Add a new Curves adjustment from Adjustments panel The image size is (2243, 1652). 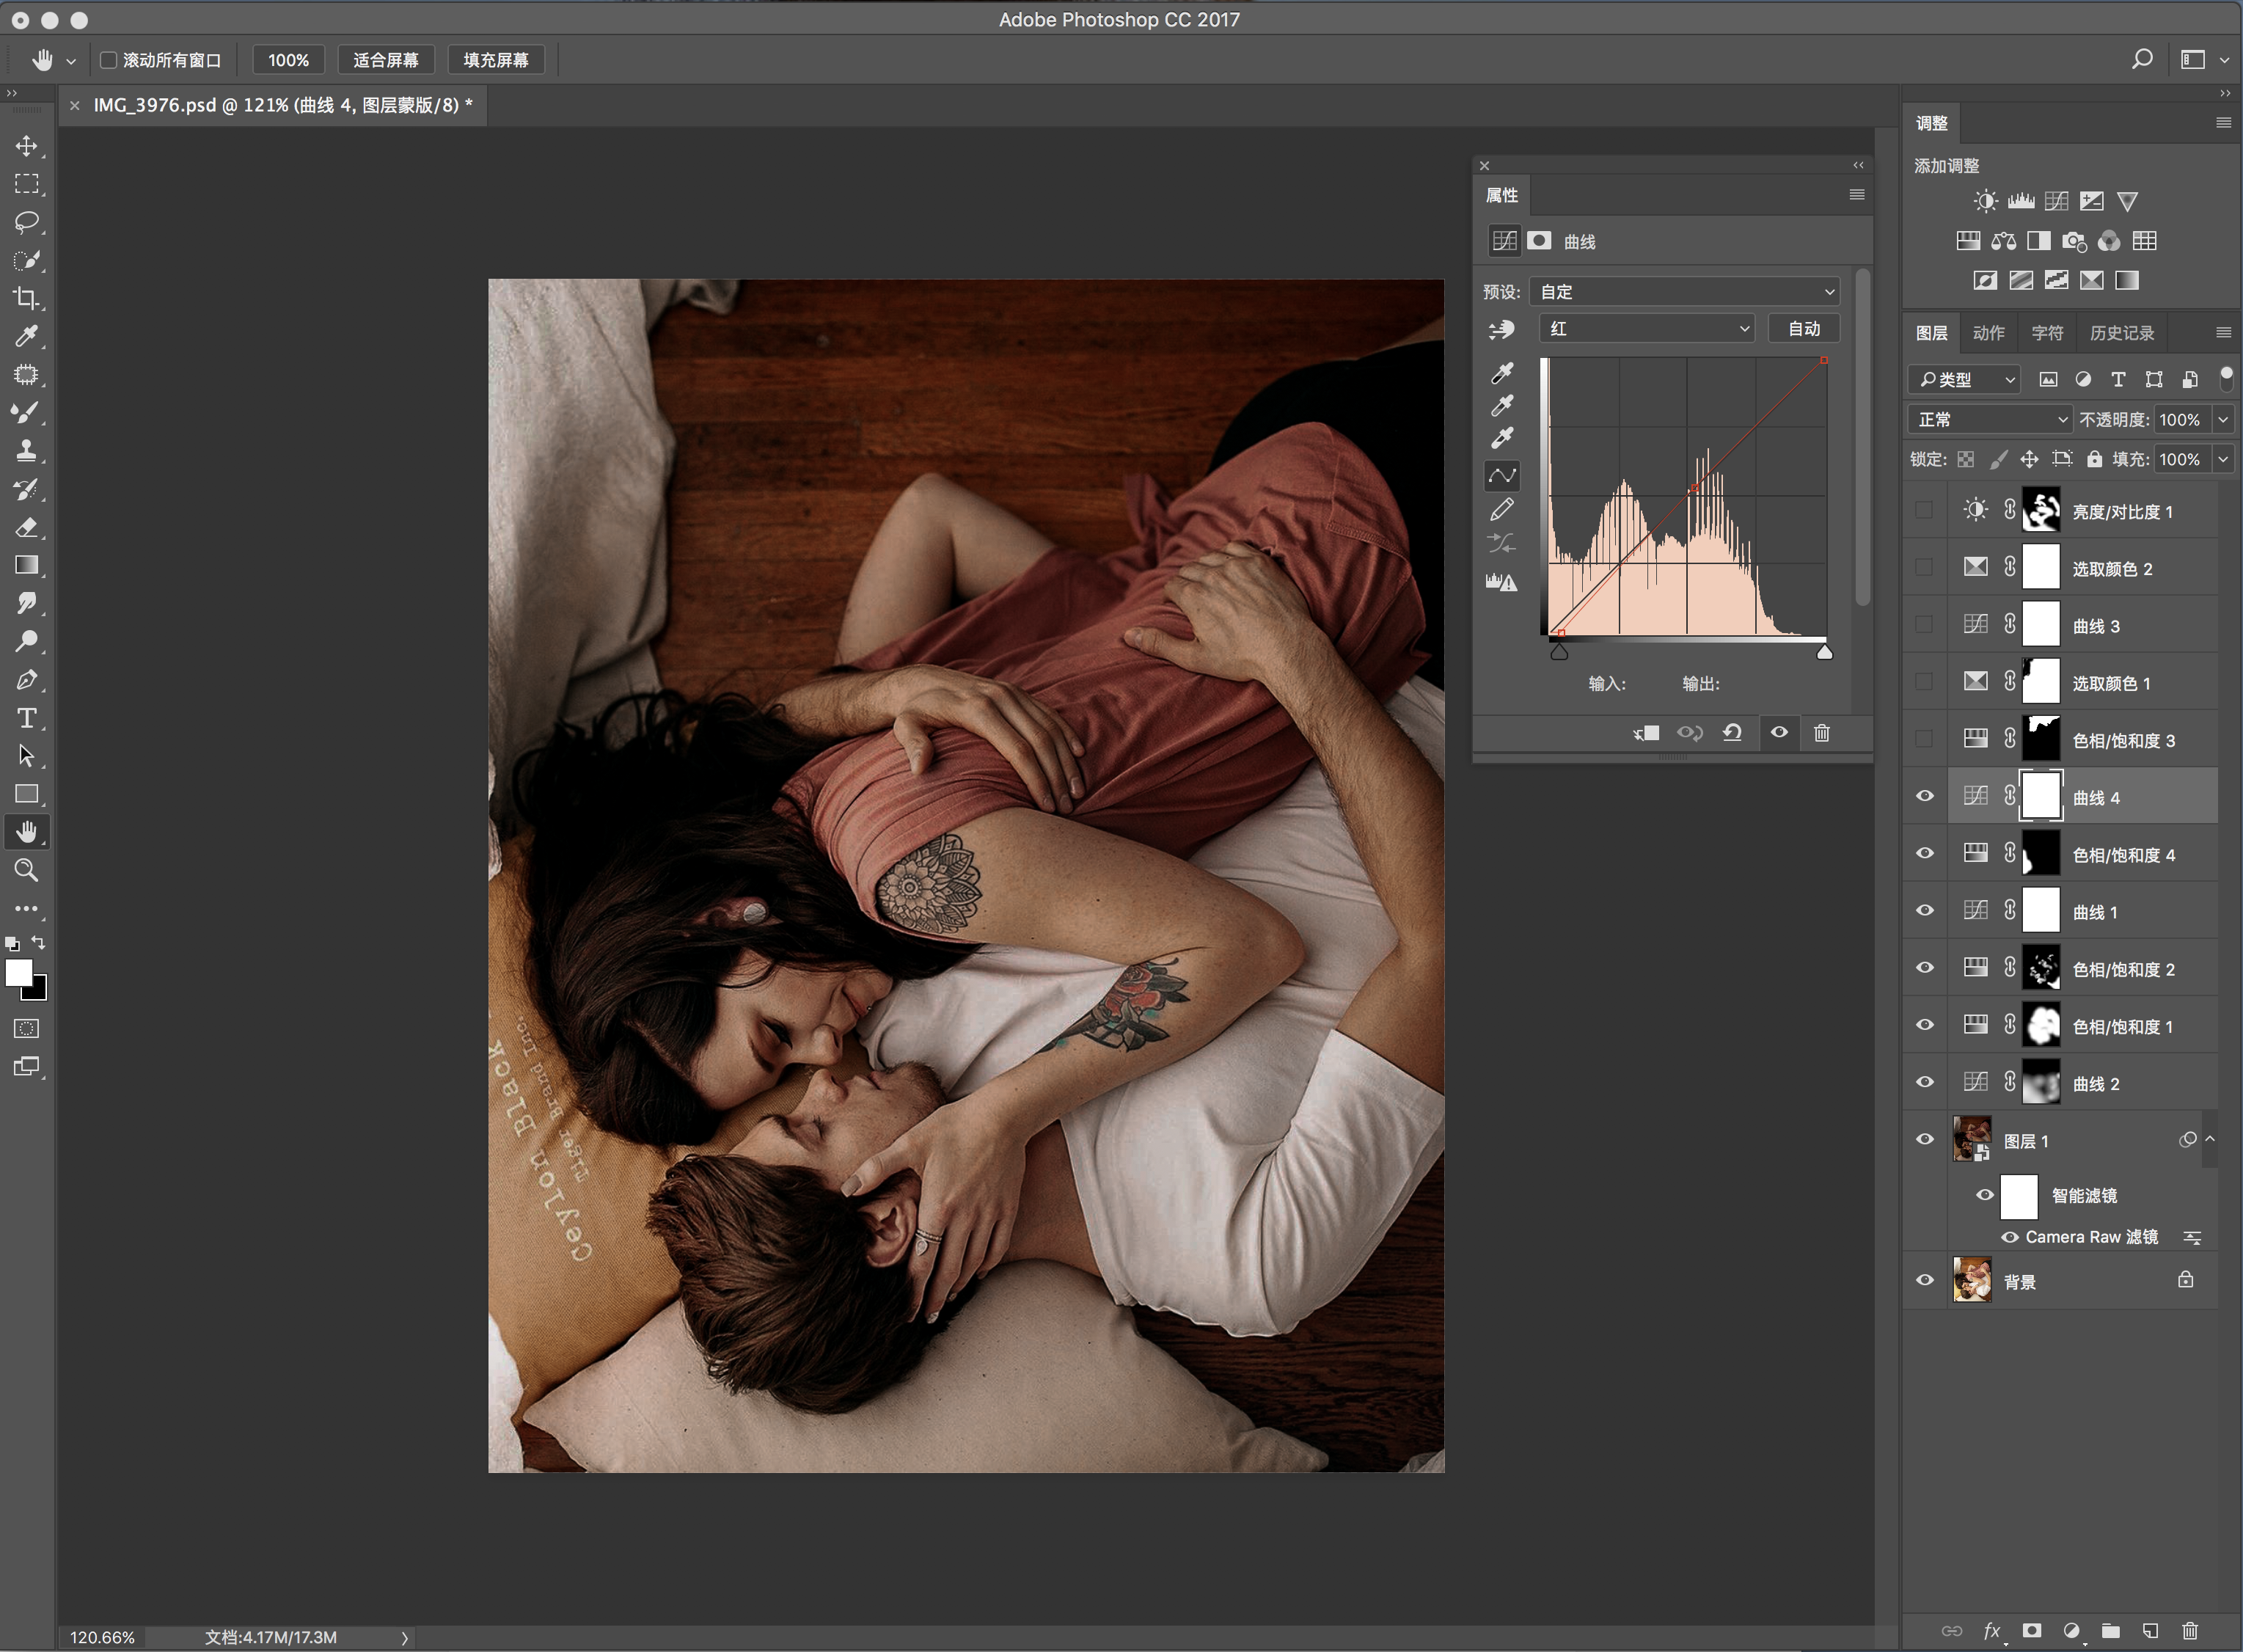2056,201
